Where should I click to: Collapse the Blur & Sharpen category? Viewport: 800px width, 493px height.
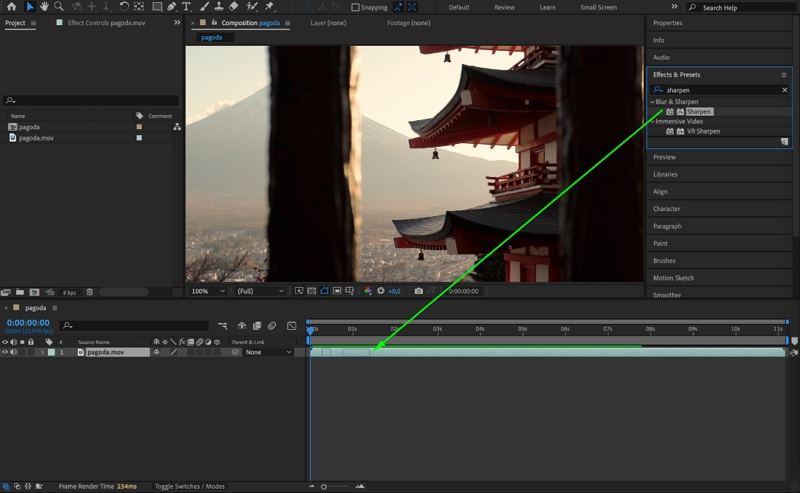(653, 102)
